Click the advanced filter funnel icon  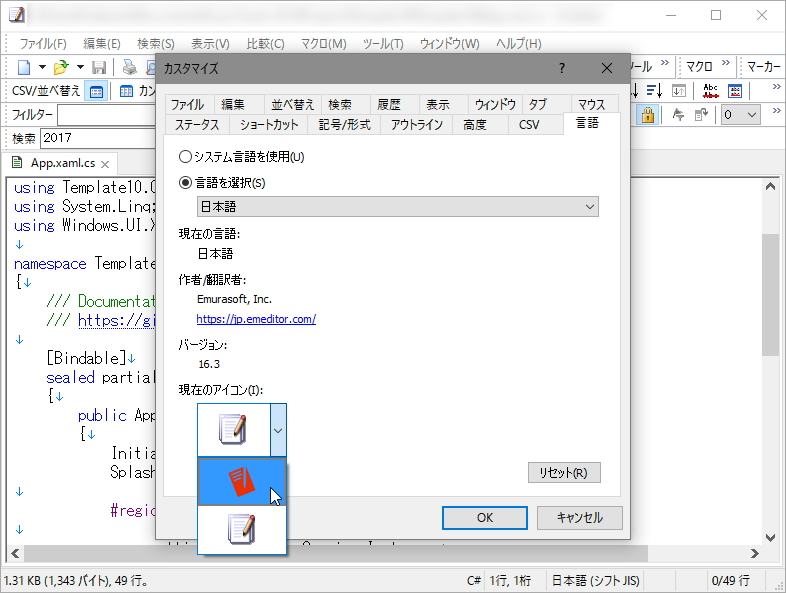click(x=678, y=115)
